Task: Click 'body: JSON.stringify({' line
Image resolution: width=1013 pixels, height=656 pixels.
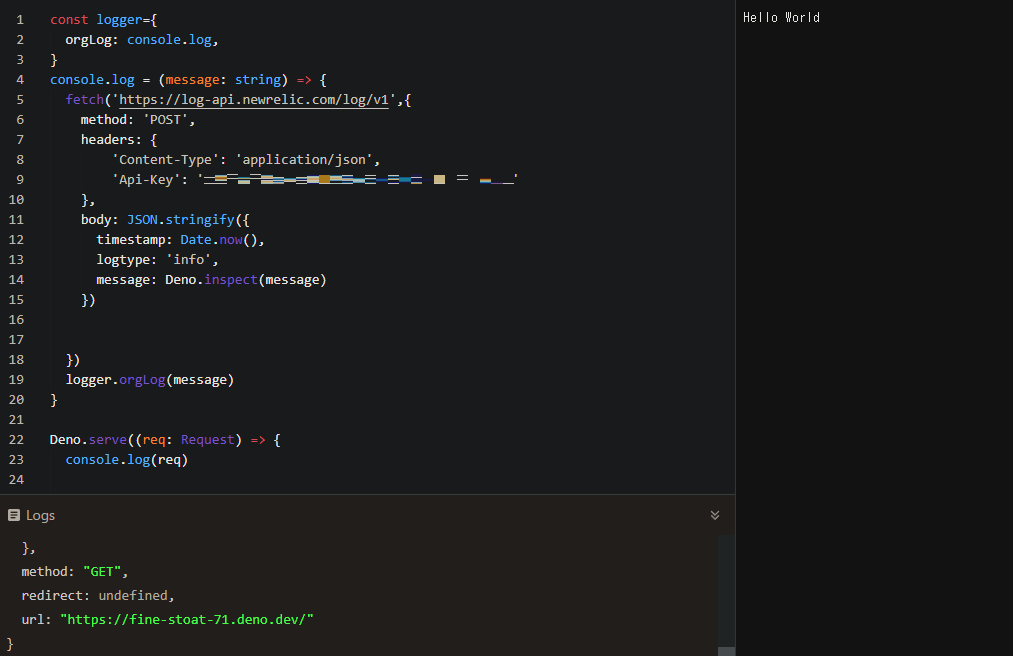Action: click(x=165, y=220)
